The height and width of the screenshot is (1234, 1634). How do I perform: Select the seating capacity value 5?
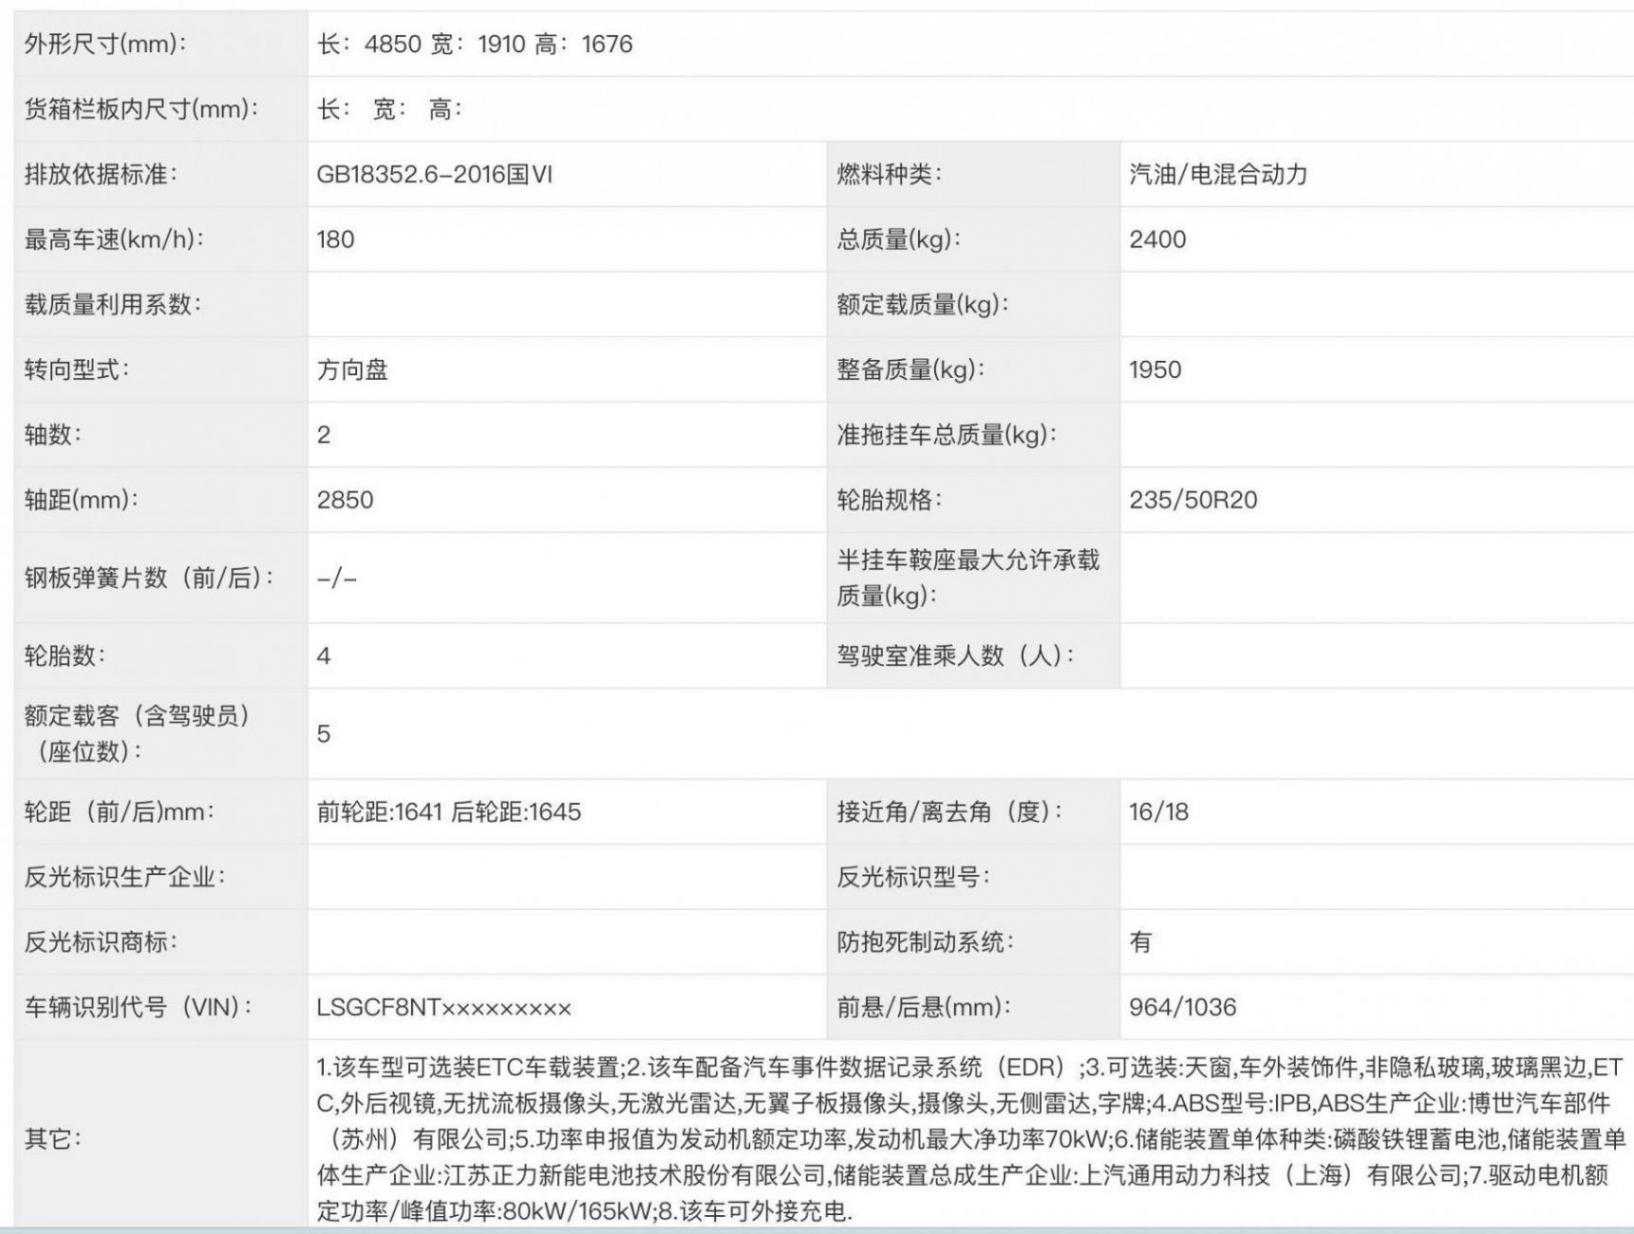324,734
